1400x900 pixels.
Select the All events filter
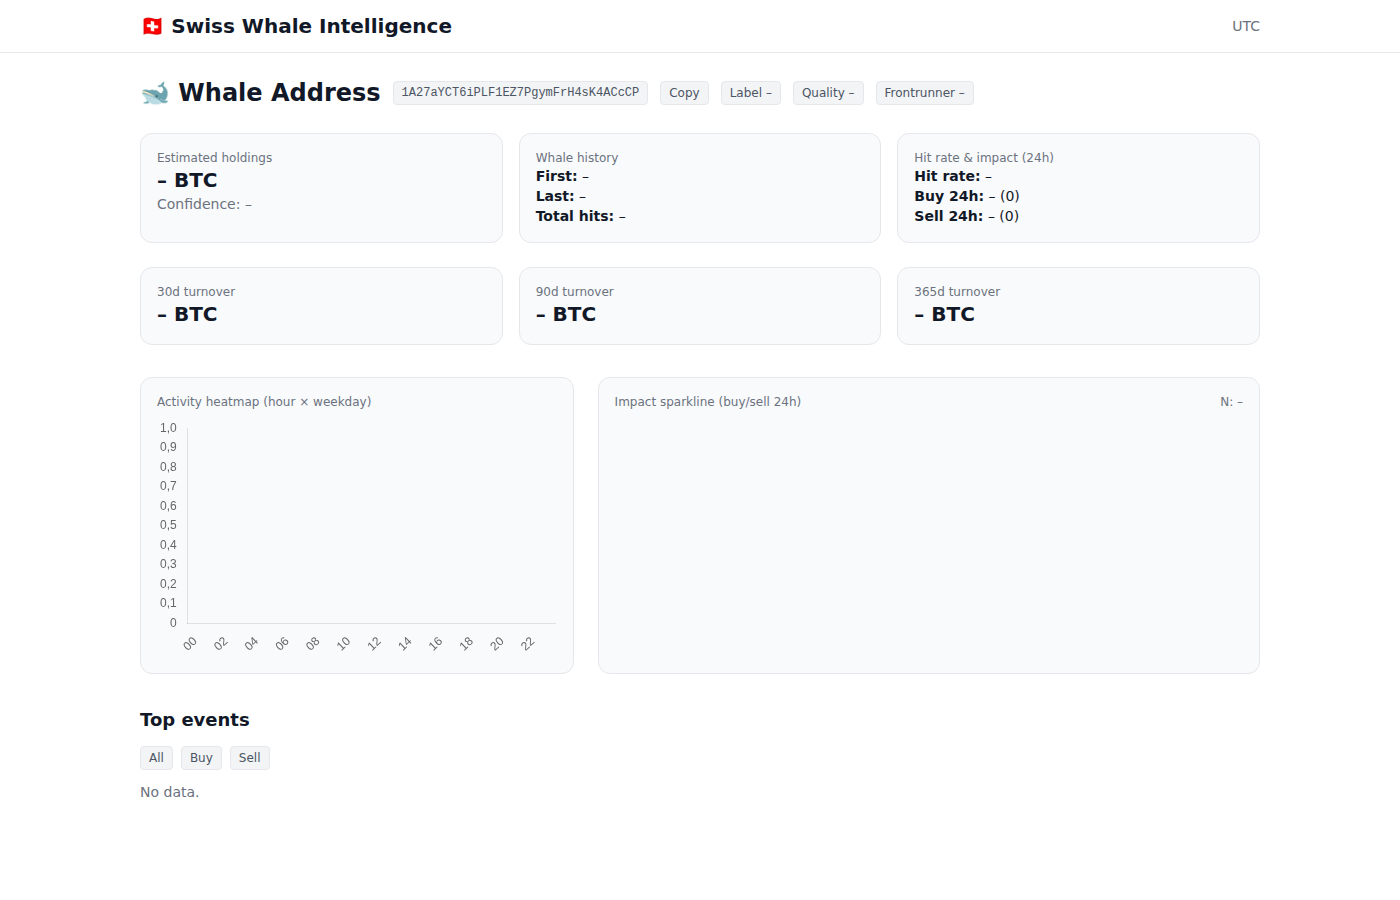coord(156,757)
